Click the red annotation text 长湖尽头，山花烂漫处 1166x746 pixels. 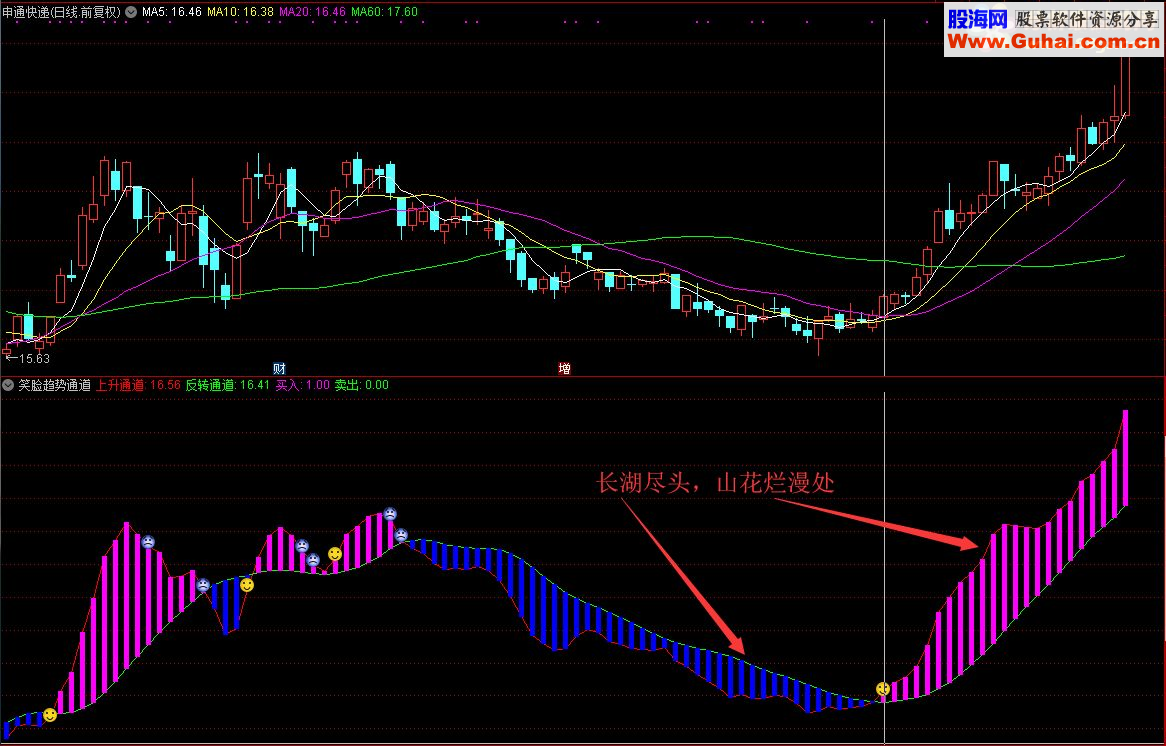[x=715, y=483]
